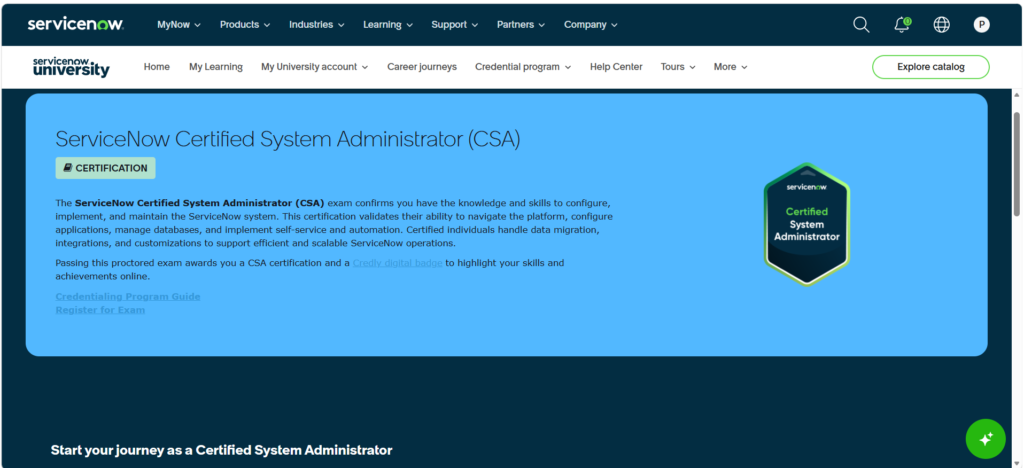Open the Help Center

[616, 67]
